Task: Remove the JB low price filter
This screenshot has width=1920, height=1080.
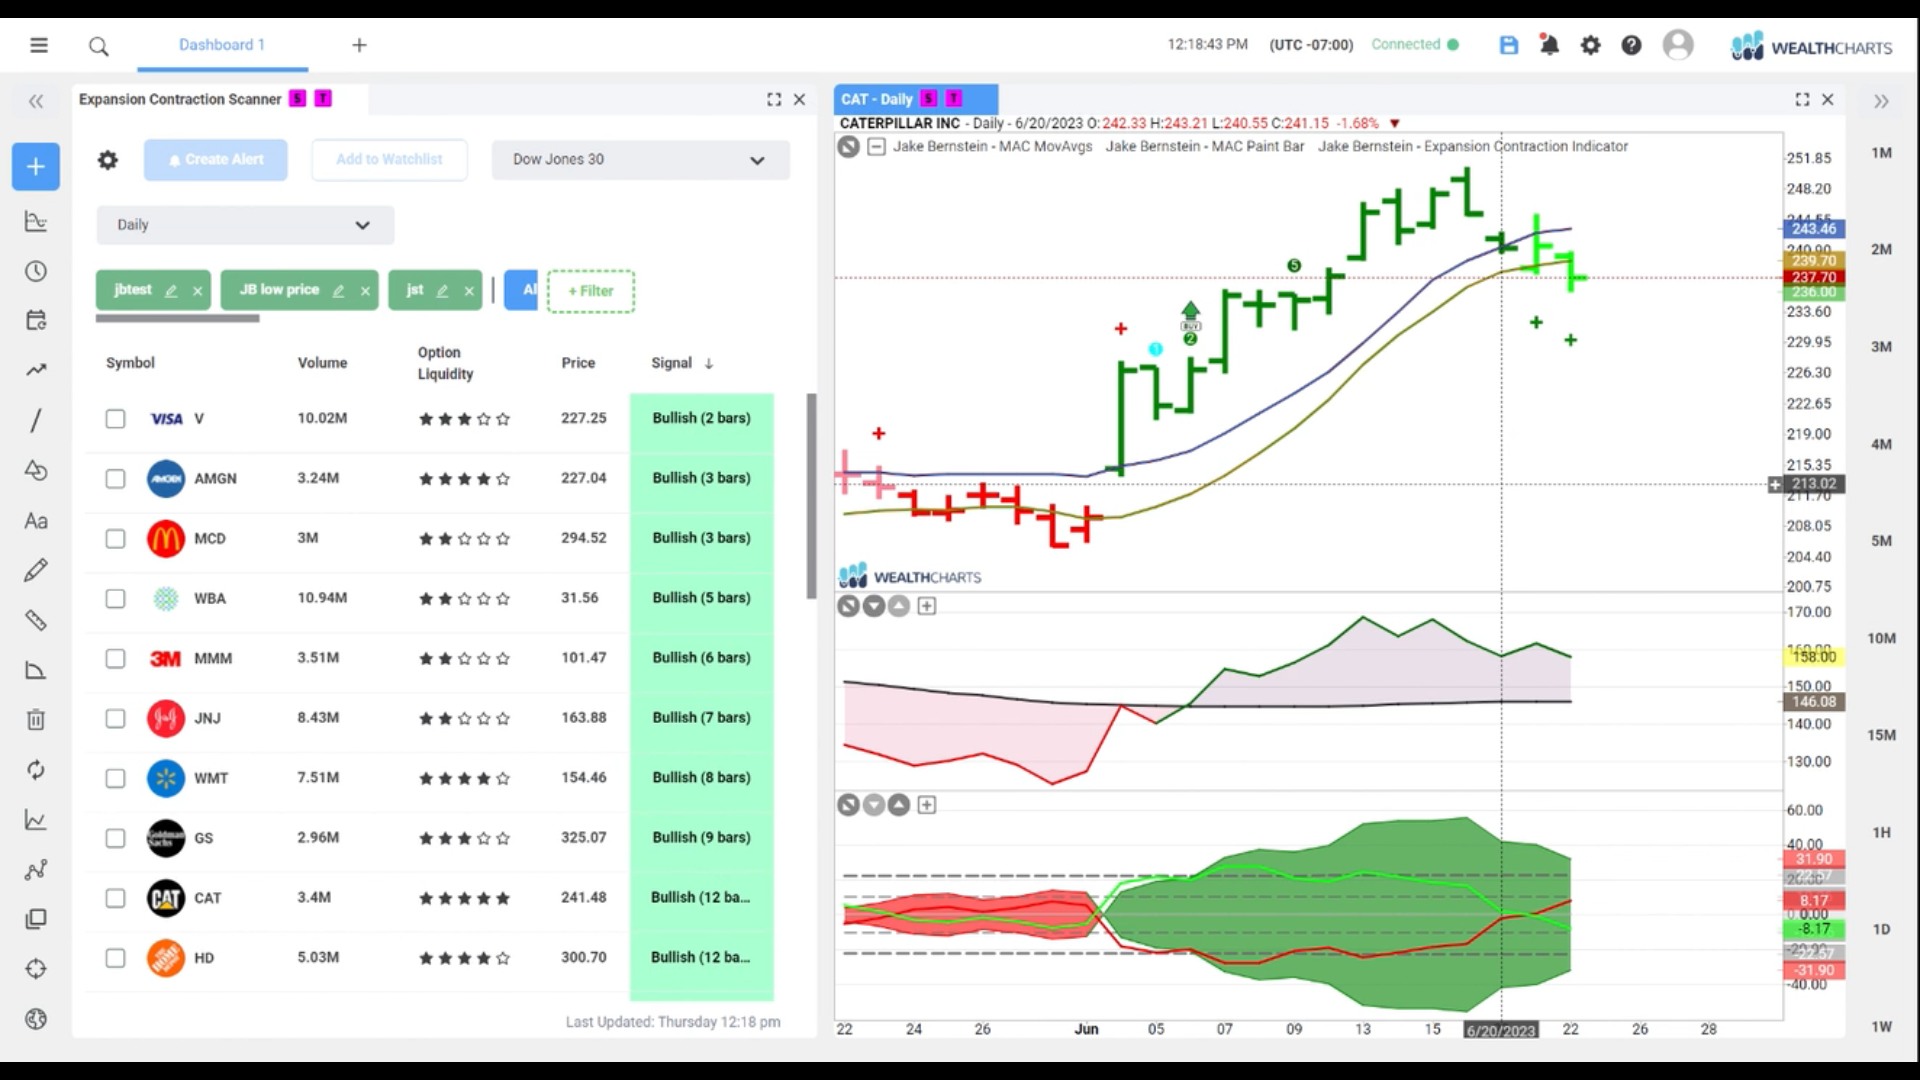Action: (x=365, y=291)
